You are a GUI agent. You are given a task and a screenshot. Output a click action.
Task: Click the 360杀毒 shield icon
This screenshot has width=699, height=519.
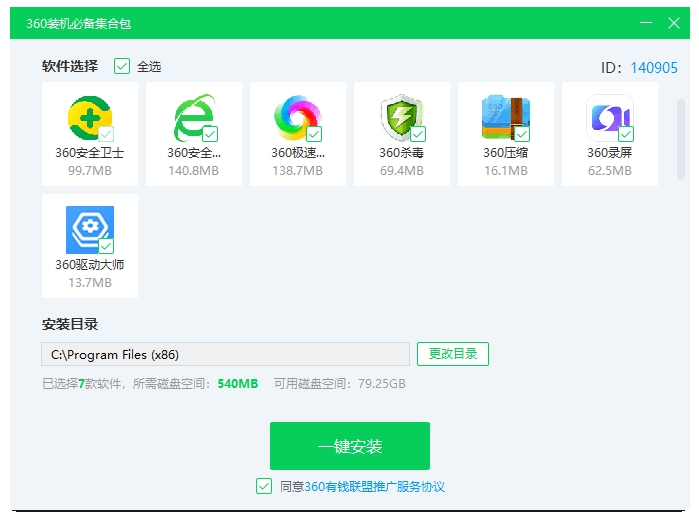(x=402, y=118)
